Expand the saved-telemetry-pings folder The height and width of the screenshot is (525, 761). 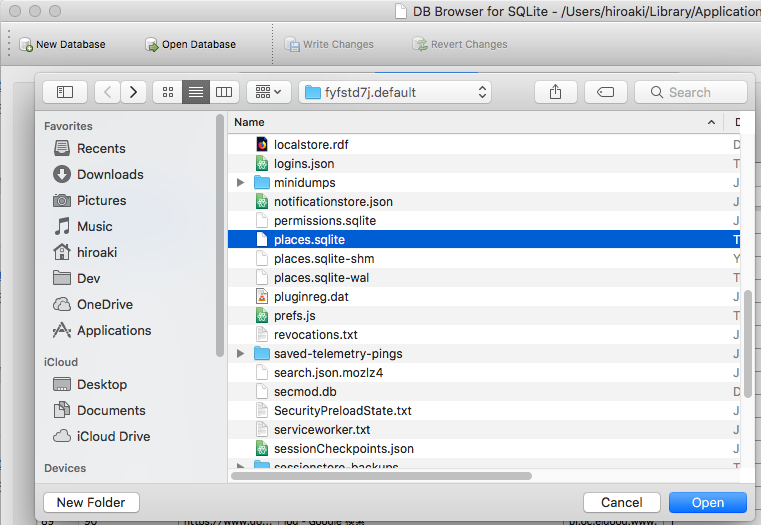pyautogui.click(x=240, y=354)
